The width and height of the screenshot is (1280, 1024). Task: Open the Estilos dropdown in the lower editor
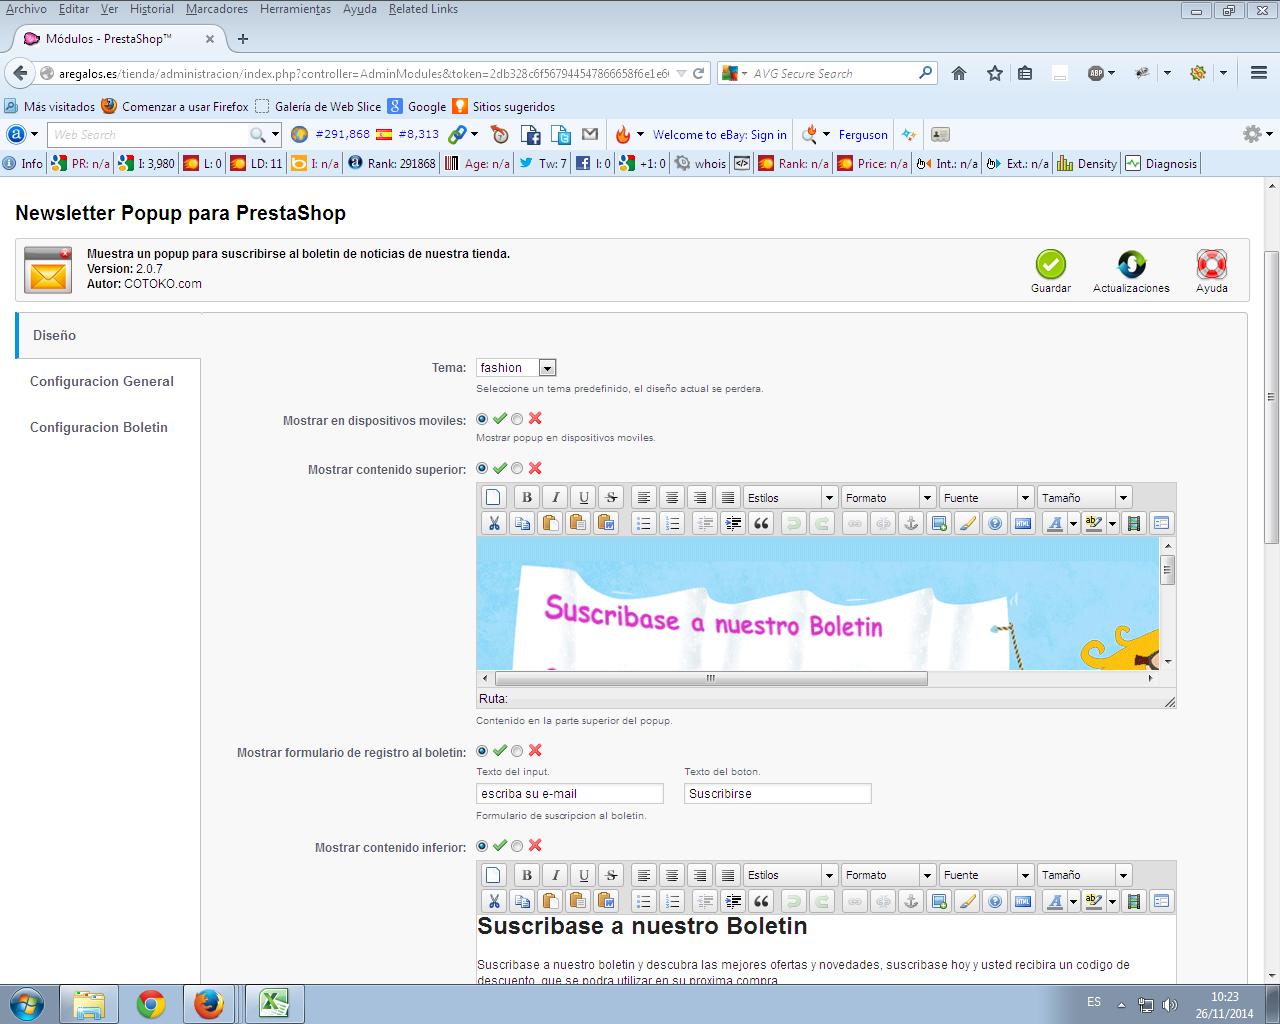pos(789,875)
